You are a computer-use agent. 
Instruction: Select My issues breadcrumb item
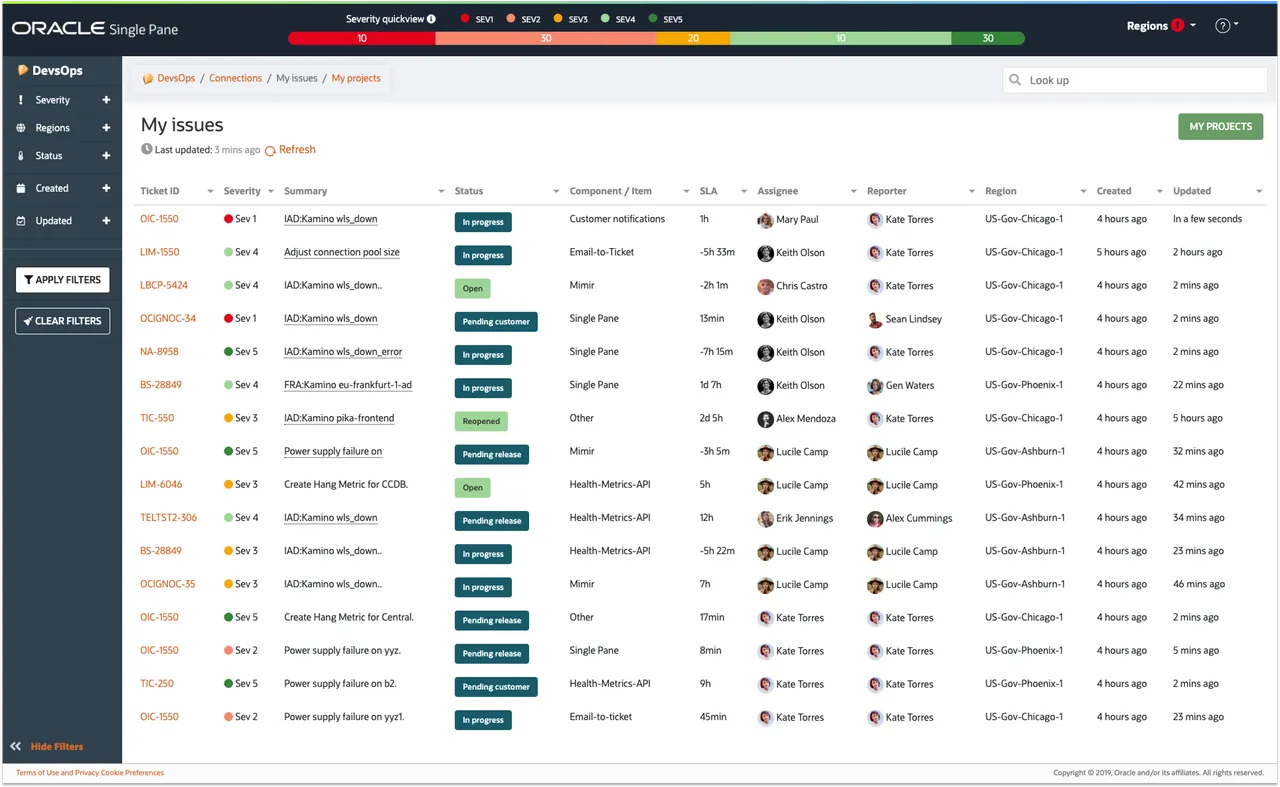tap(297, 78)
